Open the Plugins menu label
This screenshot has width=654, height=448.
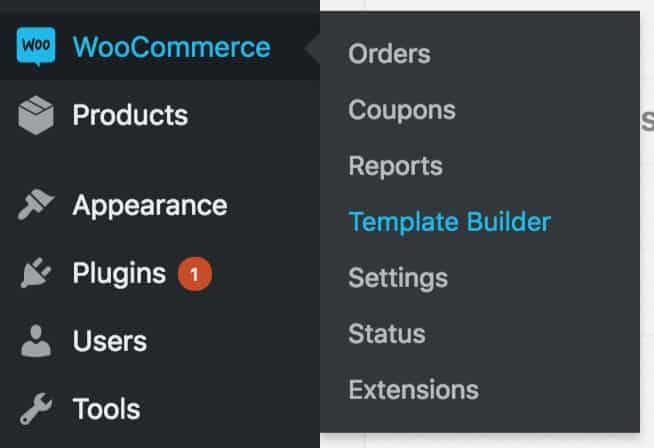pyautogui.click(x=119, y=274)
